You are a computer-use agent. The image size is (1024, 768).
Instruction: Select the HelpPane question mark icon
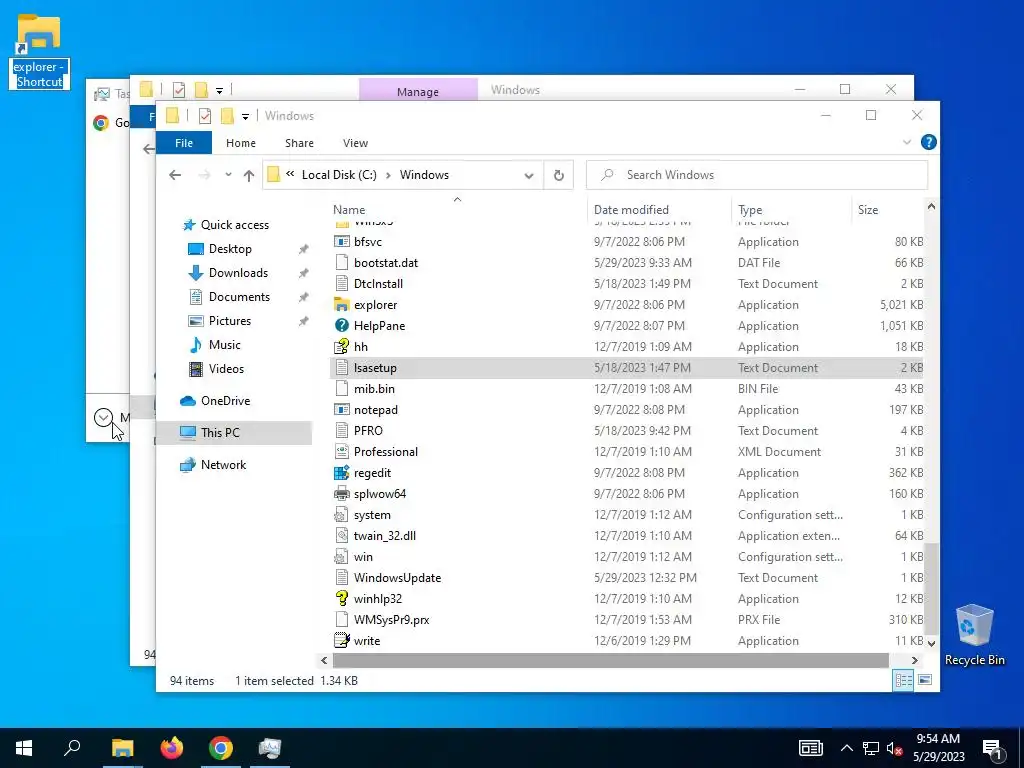342,325
